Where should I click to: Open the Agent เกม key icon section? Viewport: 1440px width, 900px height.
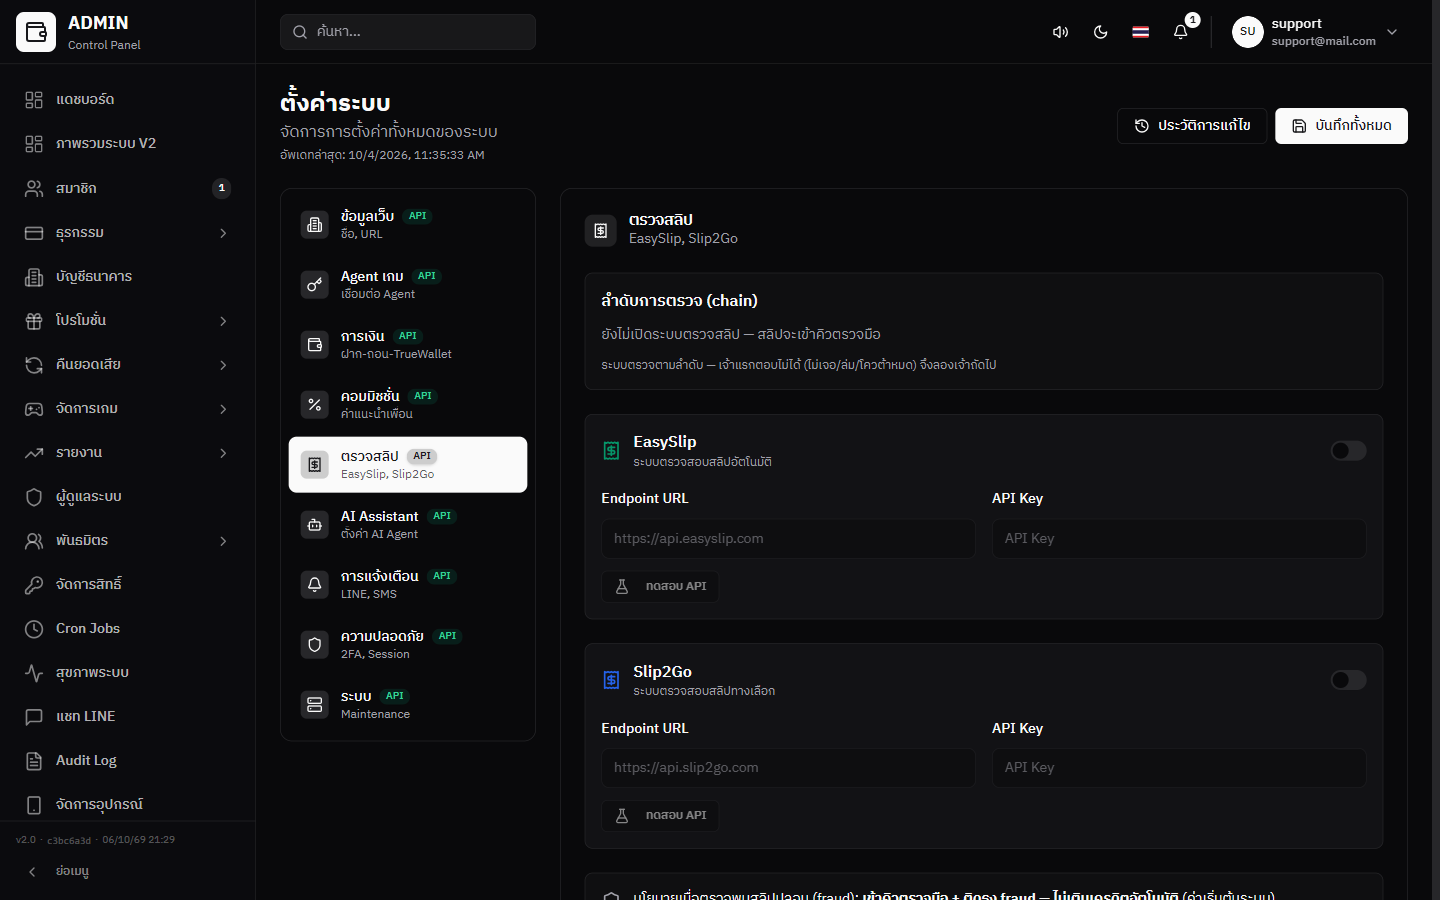tap(314, 285)
